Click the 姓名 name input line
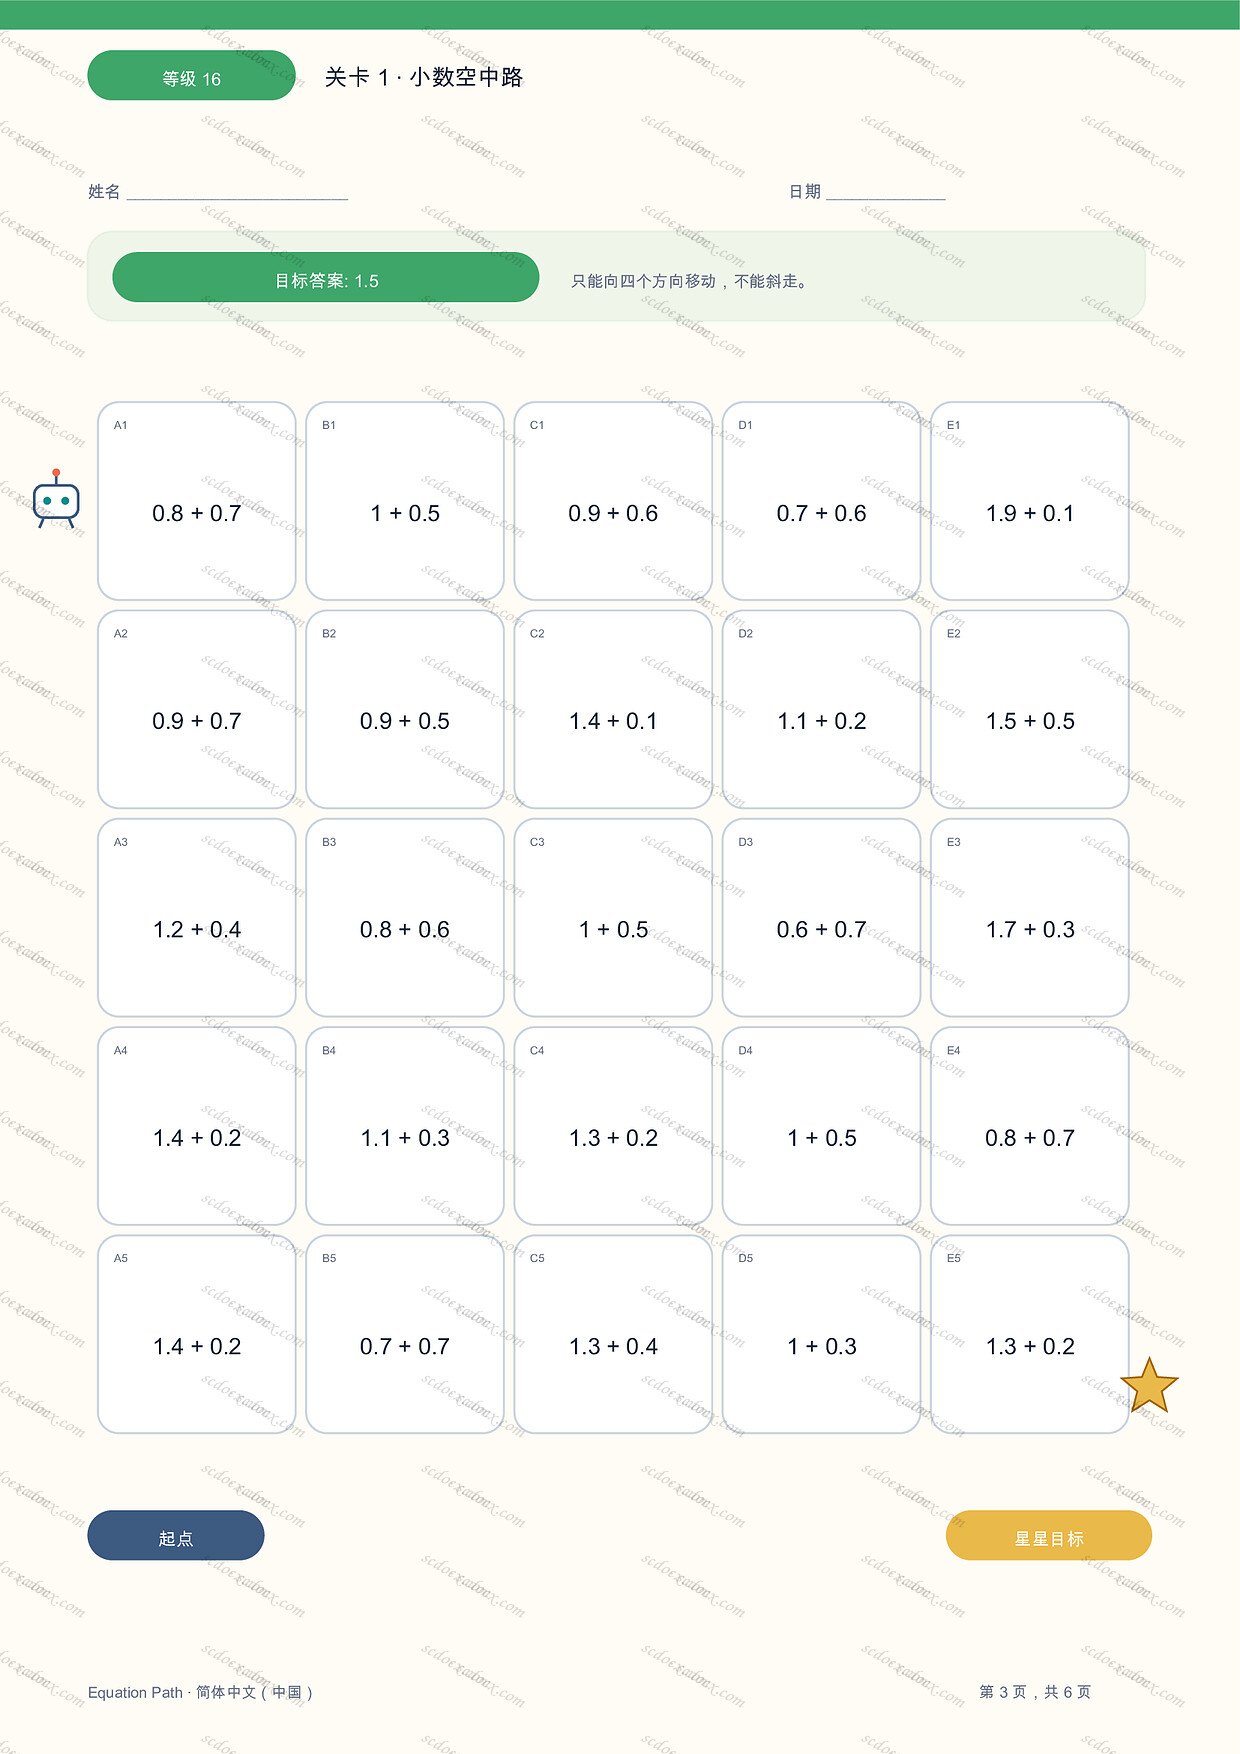The height and width of the screenshot is (1754, 1240). [x=237, y=192]
